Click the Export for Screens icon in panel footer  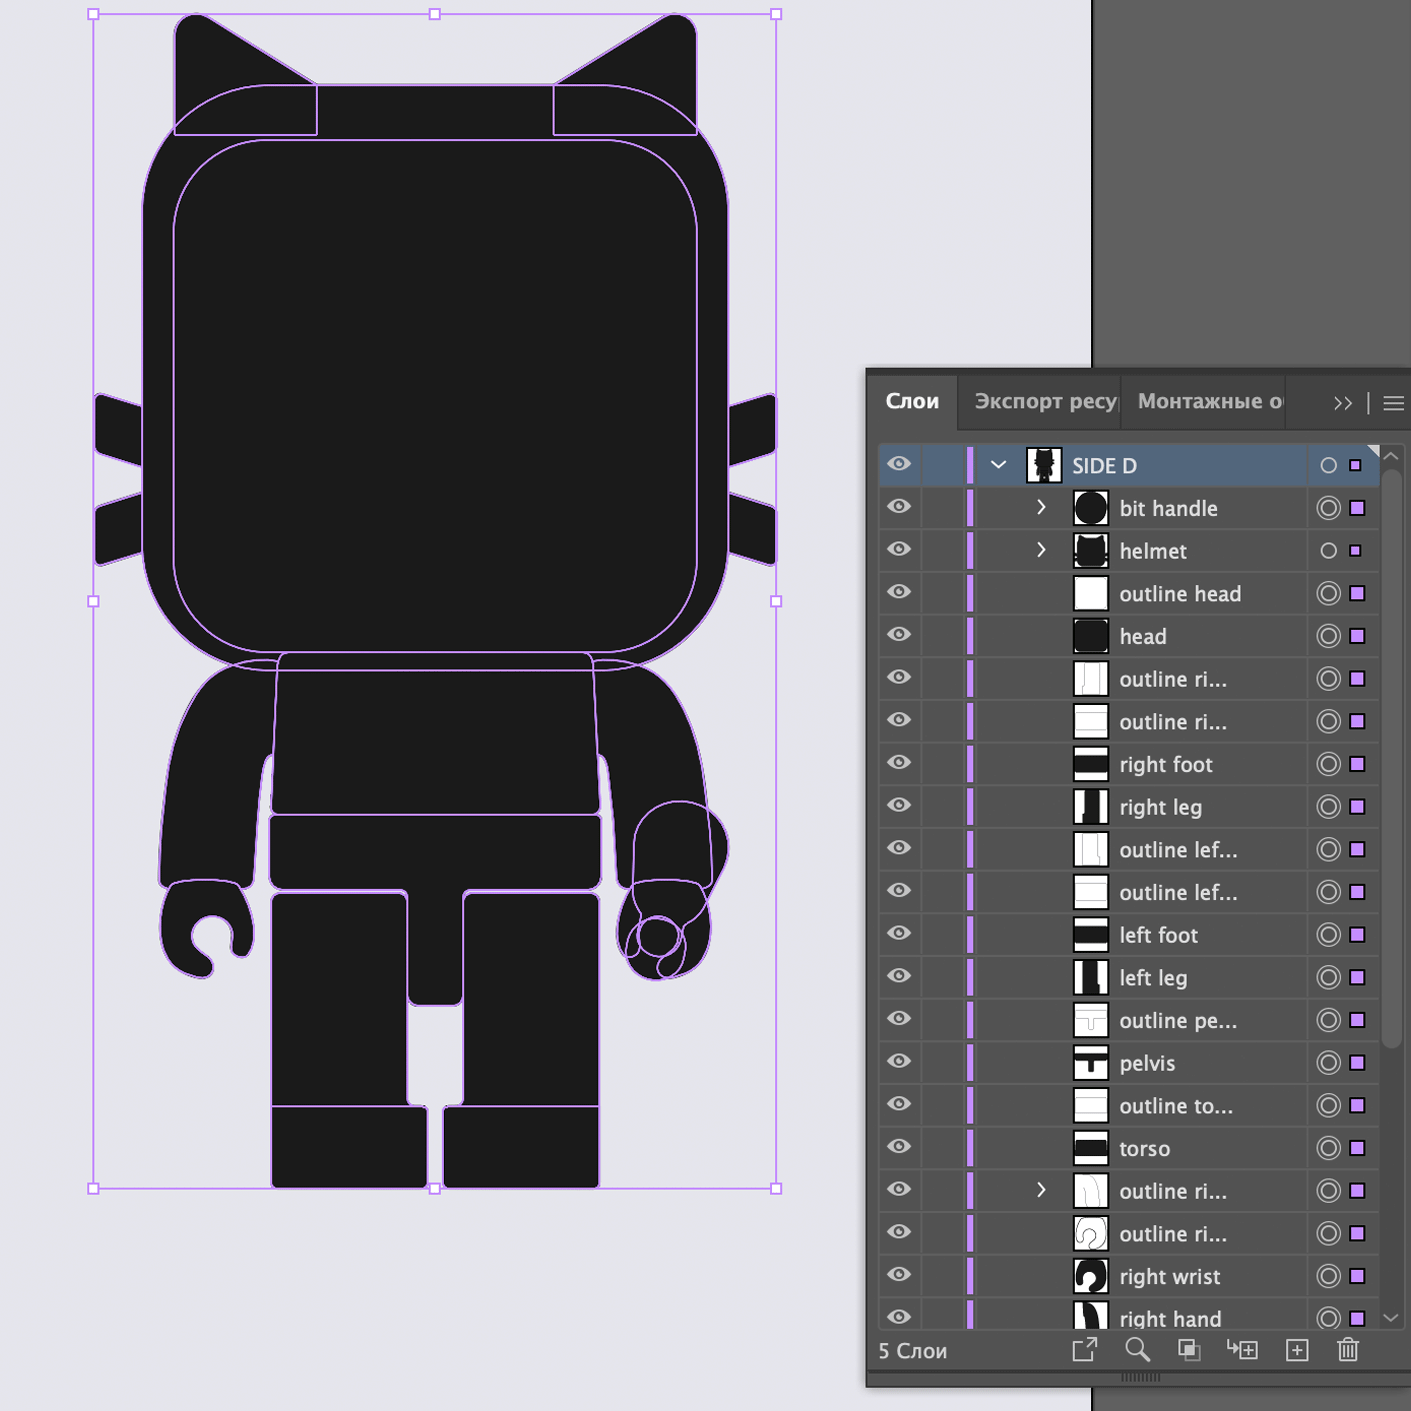[1085, 1350]
